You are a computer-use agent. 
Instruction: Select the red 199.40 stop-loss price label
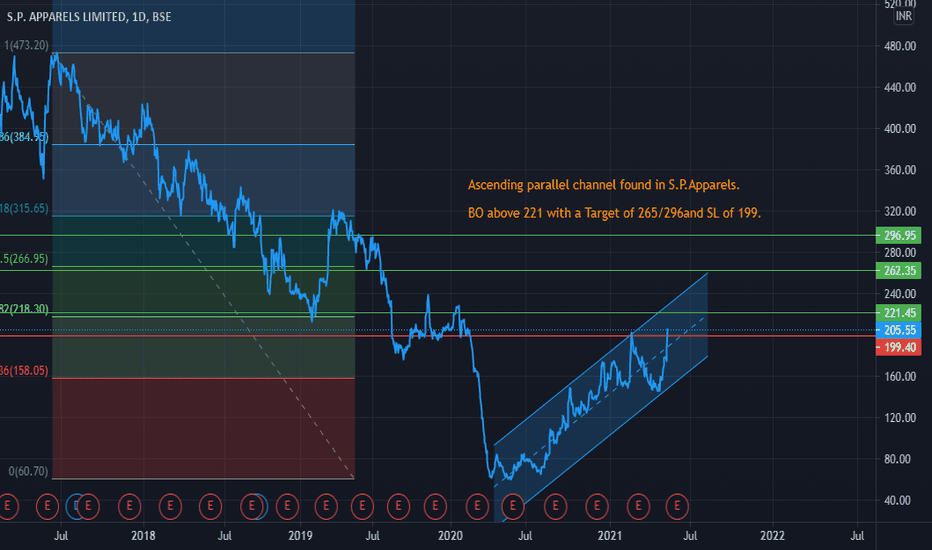[x=899, y=347]
